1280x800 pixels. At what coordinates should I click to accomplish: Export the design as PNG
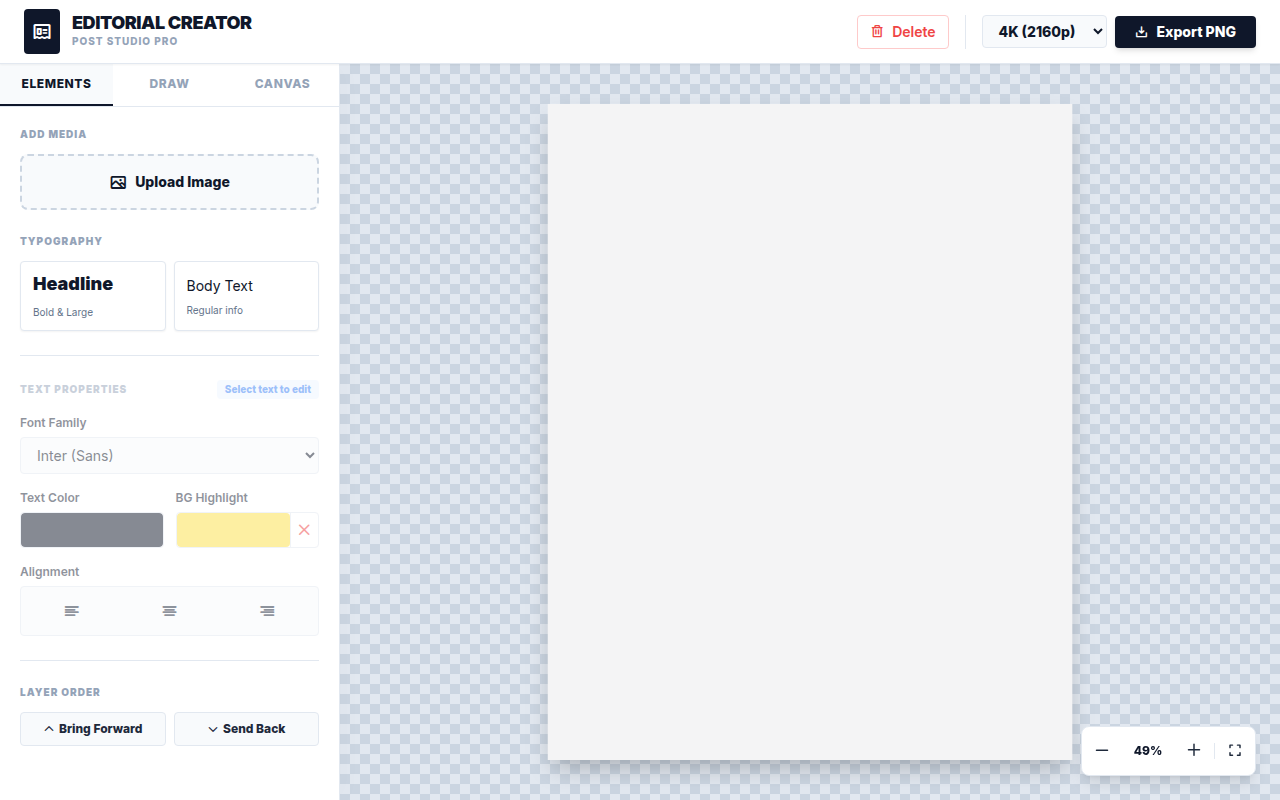coord(1185,32)
